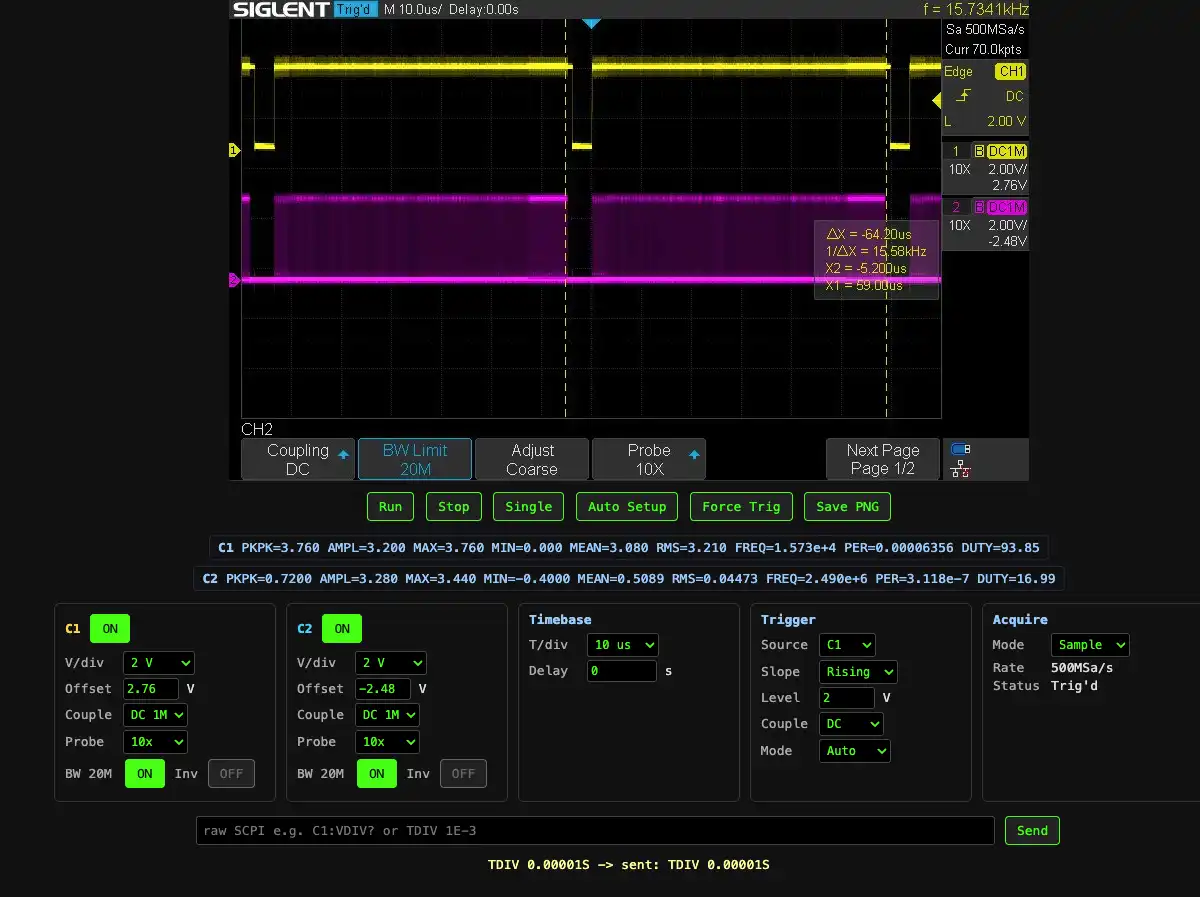
Task: Open the C1 V/div dropdown
Action: pyautogui.click(x=158, y=662)
